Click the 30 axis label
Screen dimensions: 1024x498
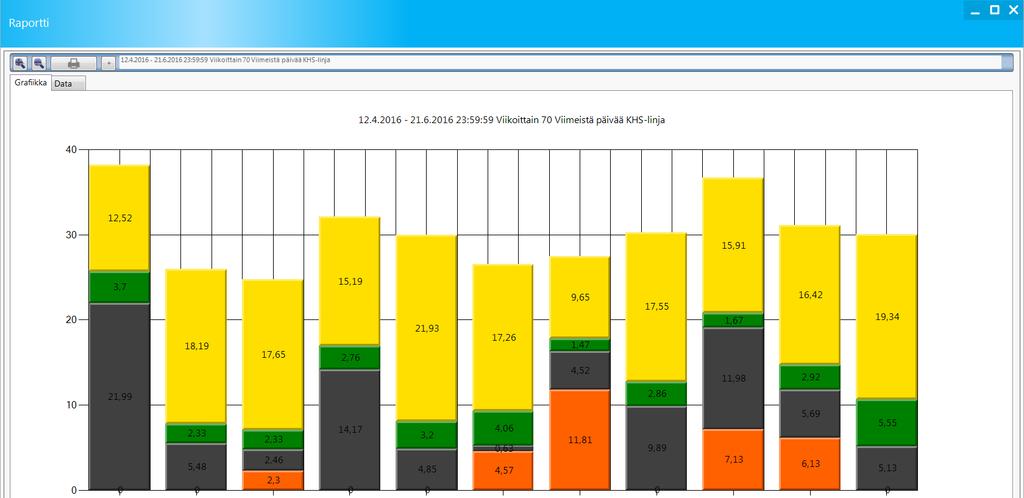[72, 234]
